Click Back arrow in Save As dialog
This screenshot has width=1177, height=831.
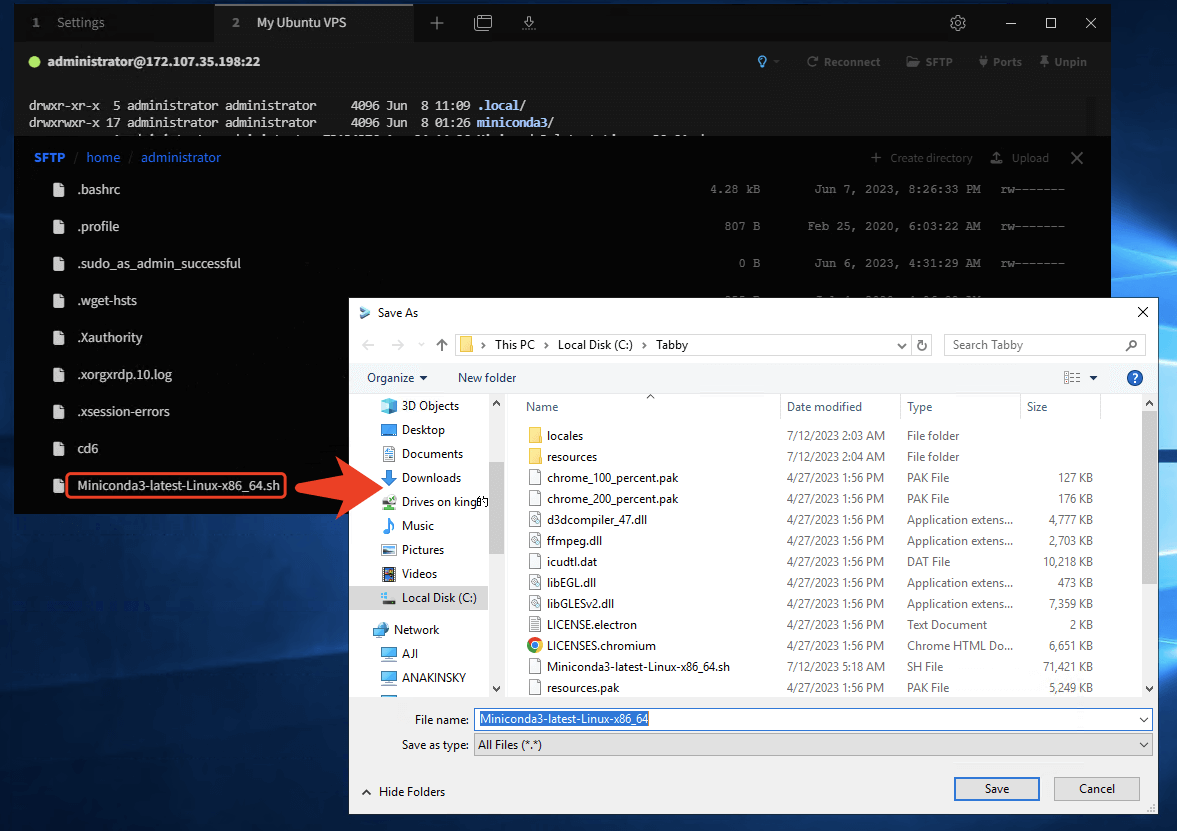[368, 345]
